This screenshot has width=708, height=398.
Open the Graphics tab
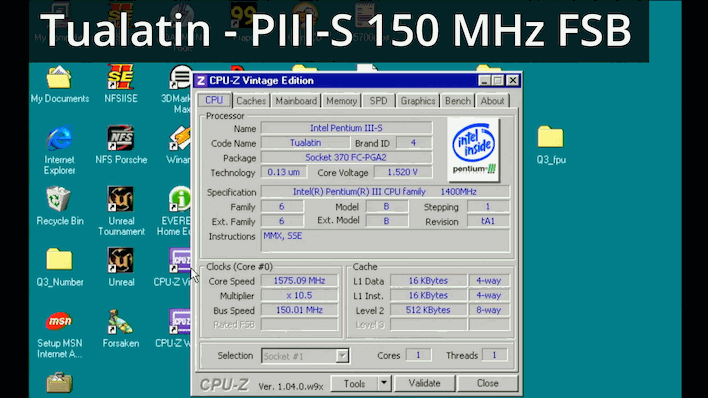tap(418, 101)
